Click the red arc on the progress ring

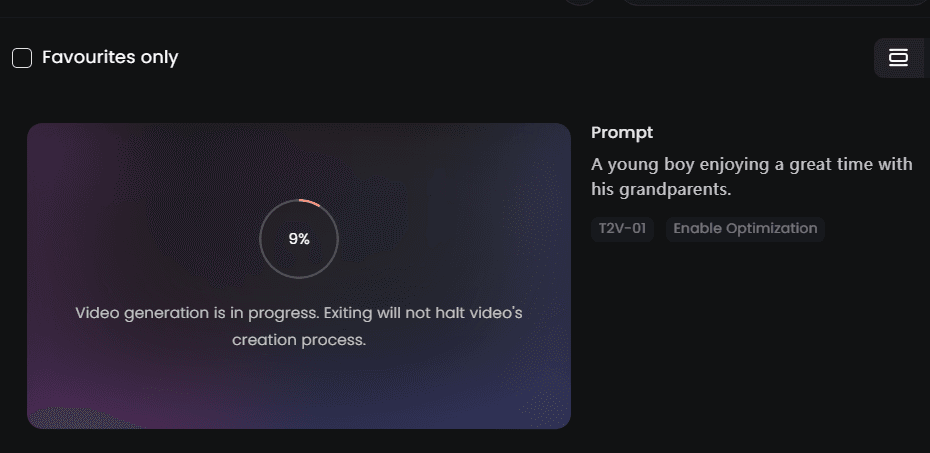tap(310, 203)
